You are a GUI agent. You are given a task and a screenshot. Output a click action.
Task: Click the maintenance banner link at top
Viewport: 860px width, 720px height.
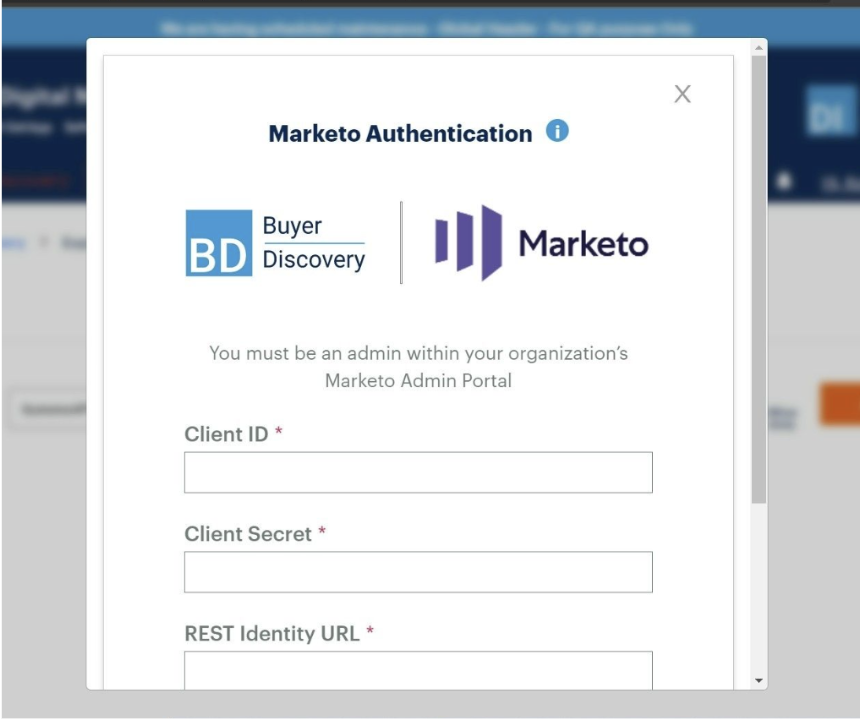pyautogui.click(x=430, y=29)
